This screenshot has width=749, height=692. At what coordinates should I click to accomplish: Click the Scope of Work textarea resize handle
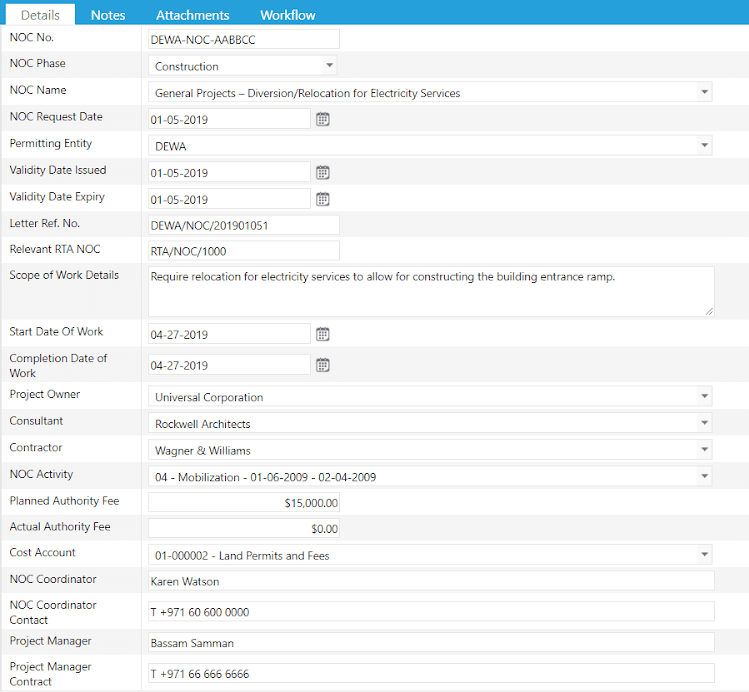pos(709,311)
